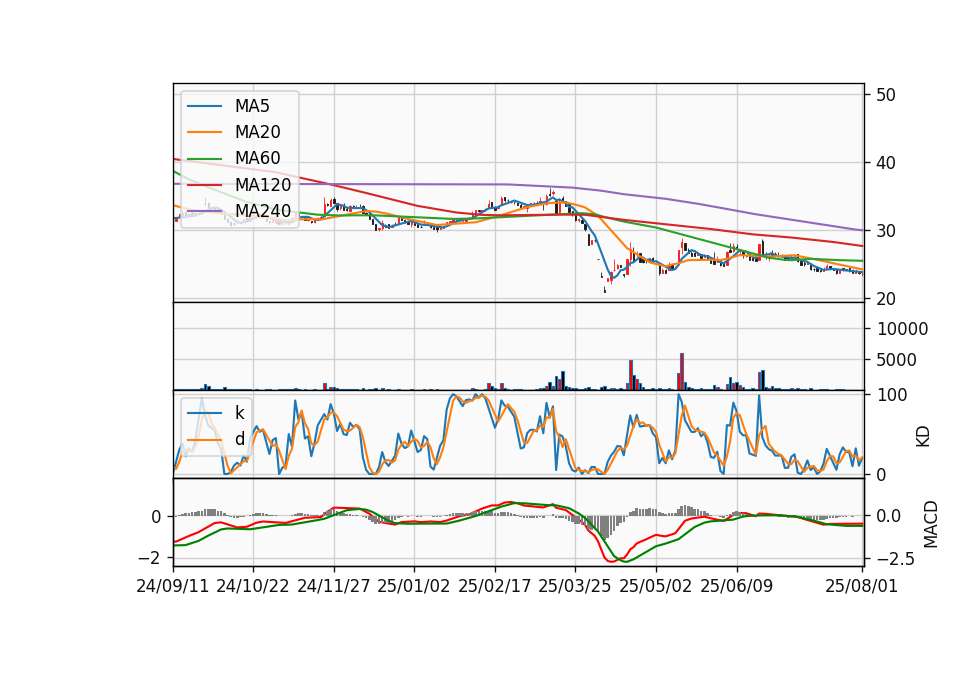The height and width of the screenshot is (690, 960).
Task: Click the MA20 legend label
Action: [x=257, y=132]
